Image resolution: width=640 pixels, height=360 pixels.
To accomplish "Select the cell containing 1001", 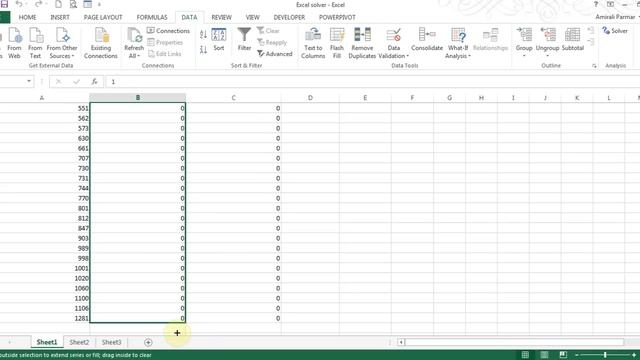I will [x=45, y=268].
